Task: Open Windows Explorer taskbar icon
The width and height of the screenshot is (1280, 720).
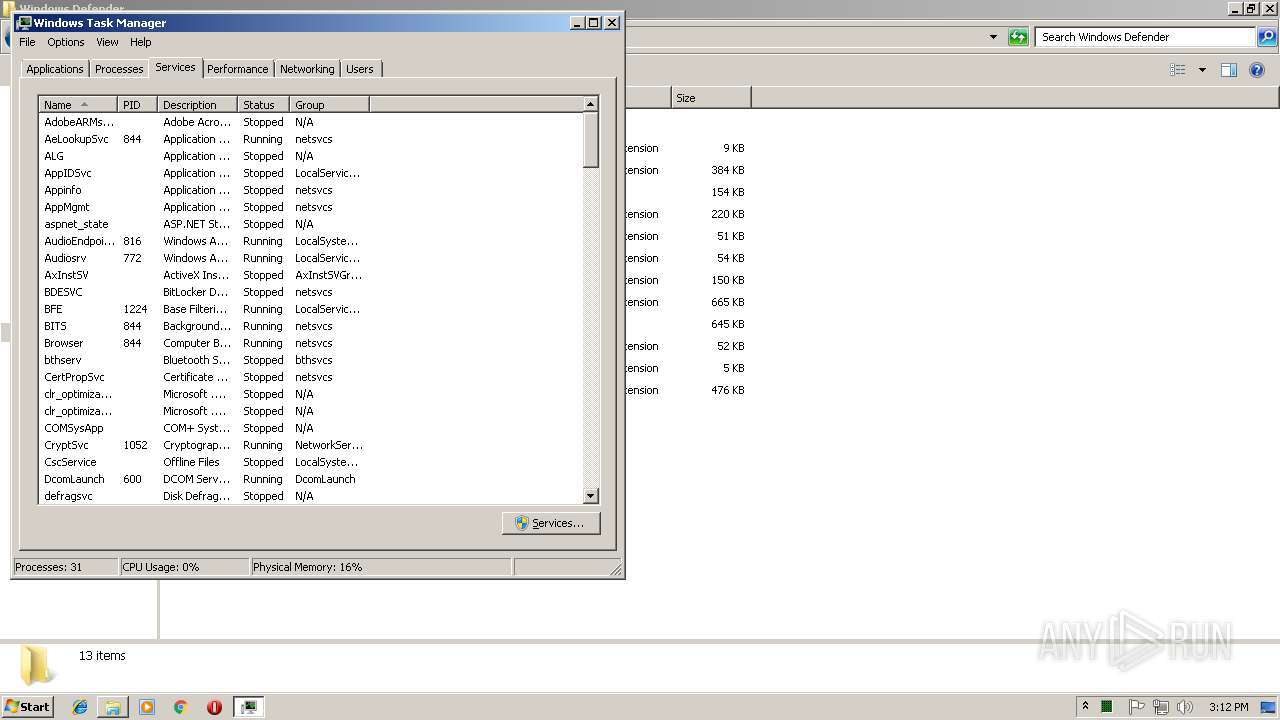Action: [x=113, y=707]
